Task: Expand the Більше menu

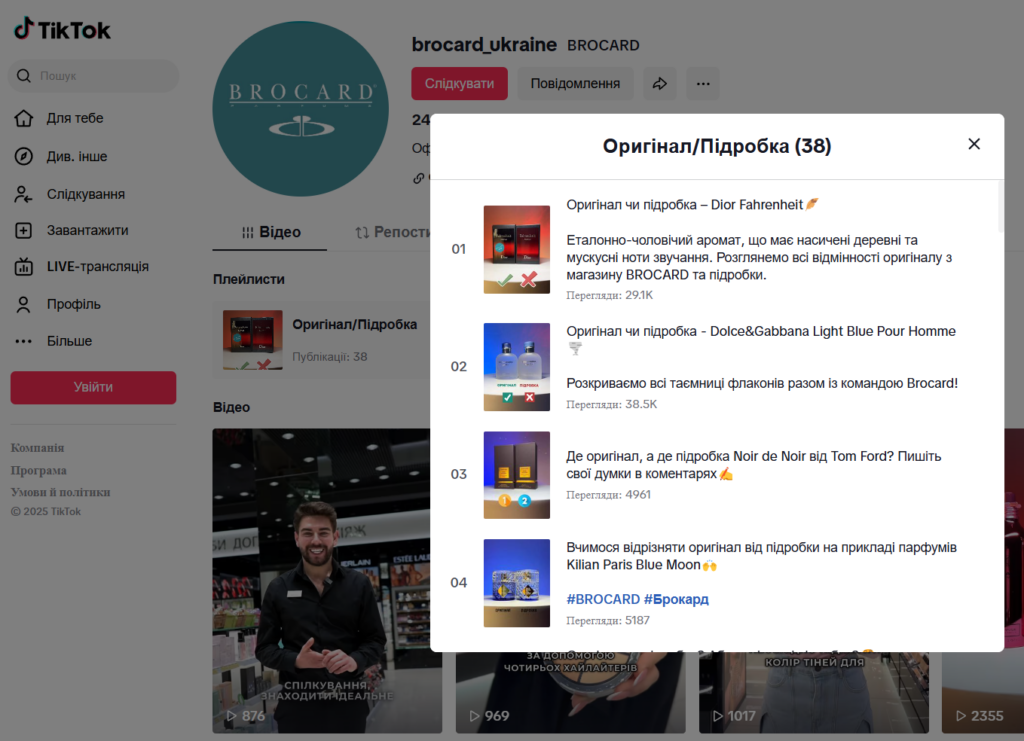Action: 69,341
